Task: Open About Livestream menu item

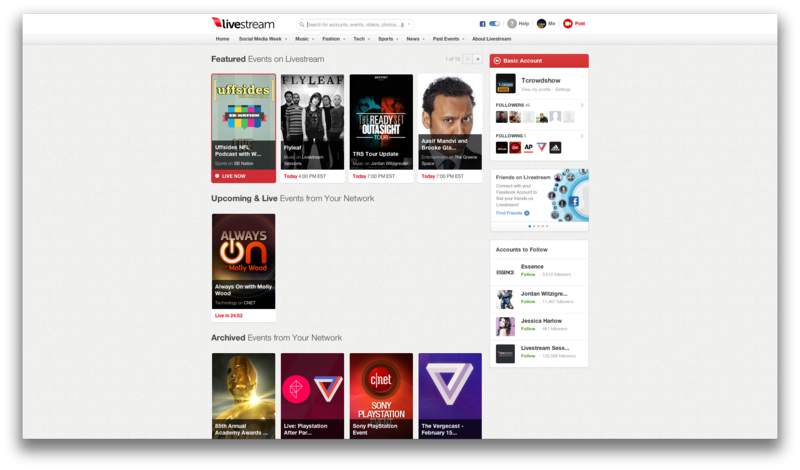Action: click(491, 39)
